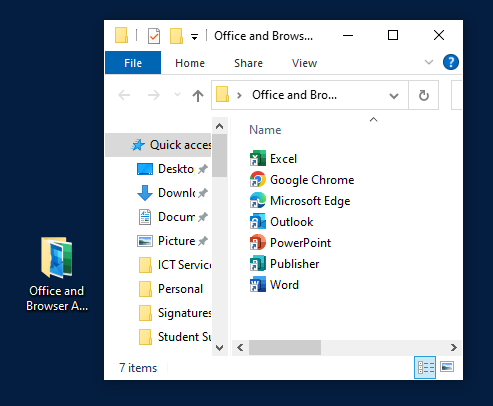
Task: Click the Desktop icon in navigation pane
Action: (145, 169)
